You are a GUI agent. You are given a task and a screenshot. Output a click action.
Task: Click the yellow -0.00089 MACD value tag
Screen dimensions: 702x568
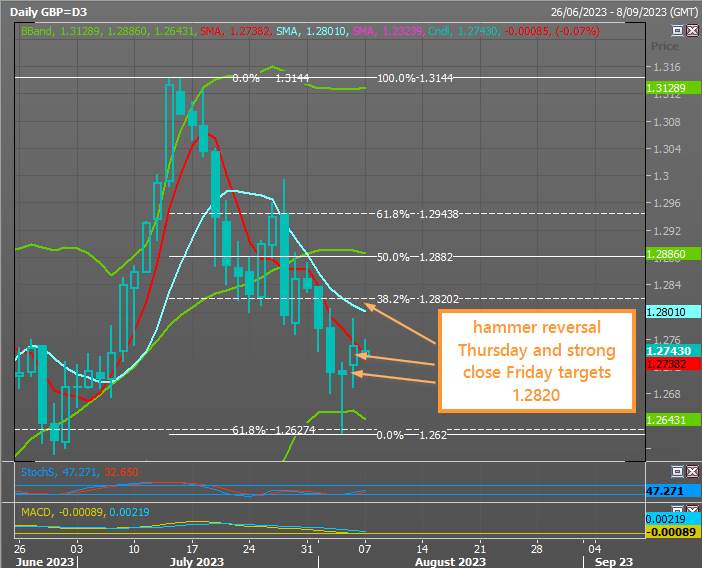pos(673,532)
